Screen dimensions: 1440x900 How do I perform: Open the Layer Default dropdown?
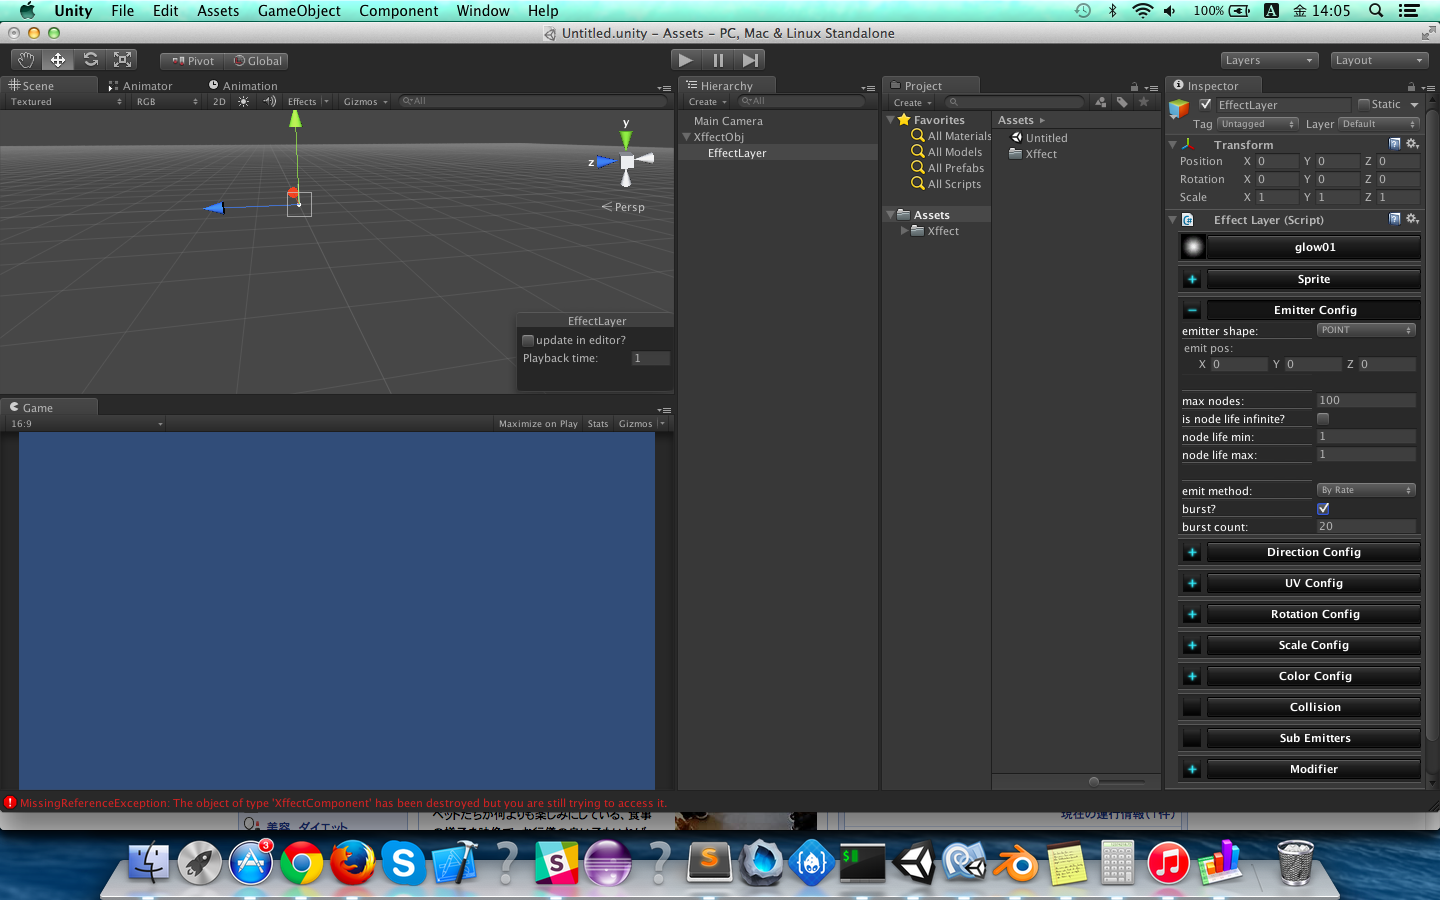pyautogui.click(x=1379, y=124)
